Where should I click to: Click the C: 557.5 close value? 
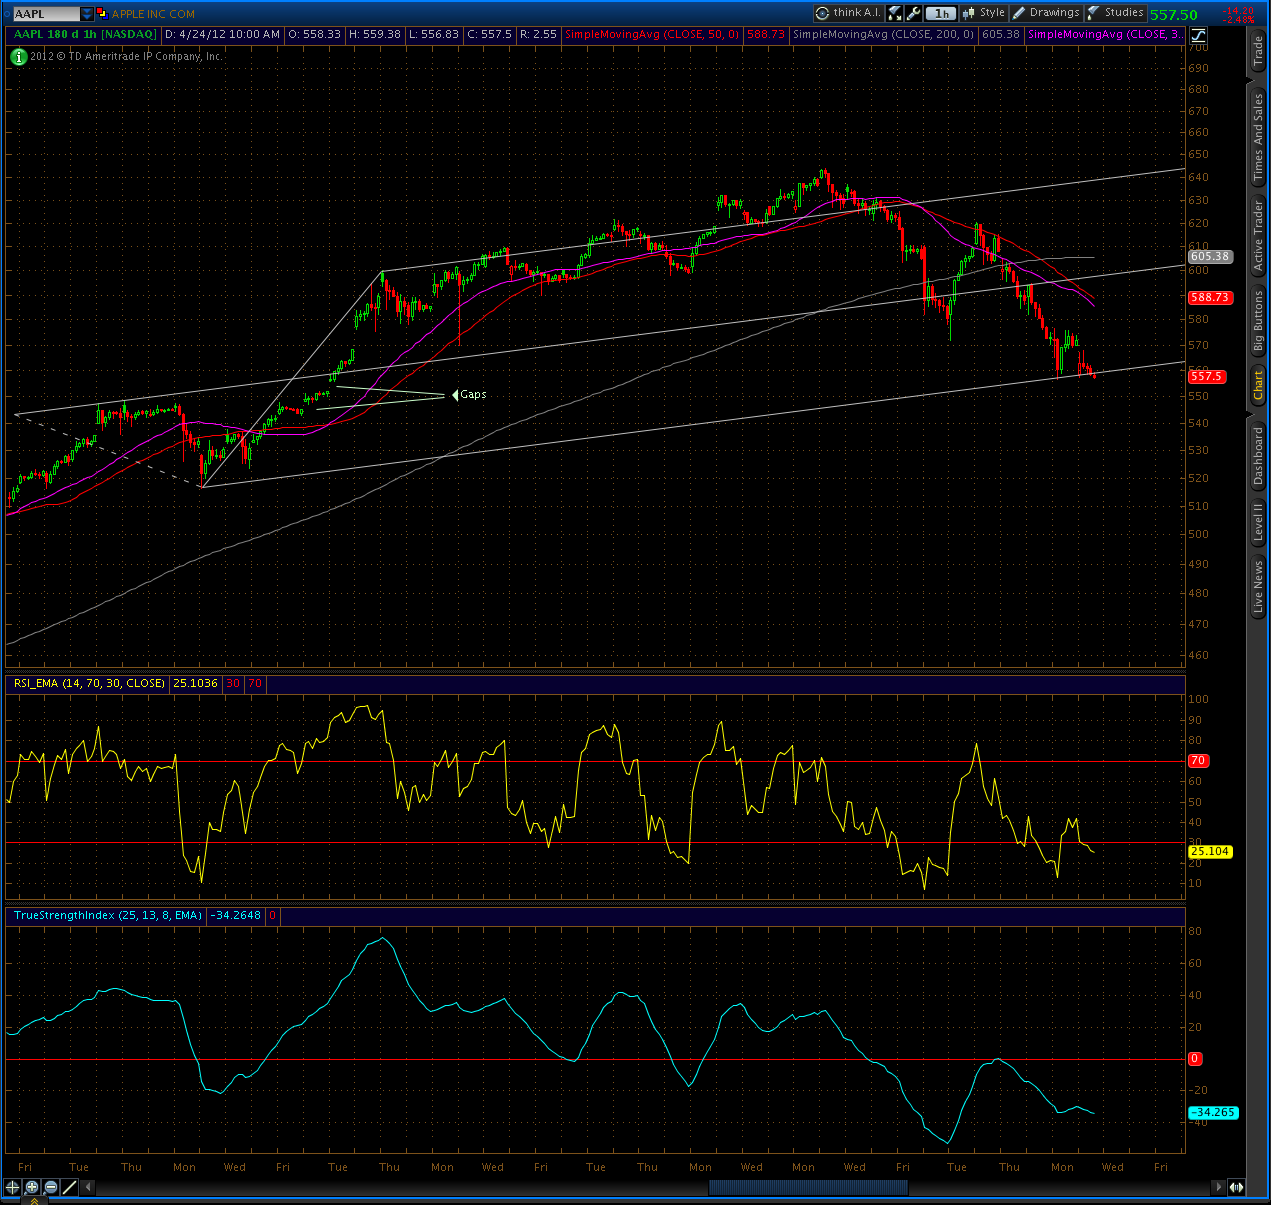tap(489, 34)
